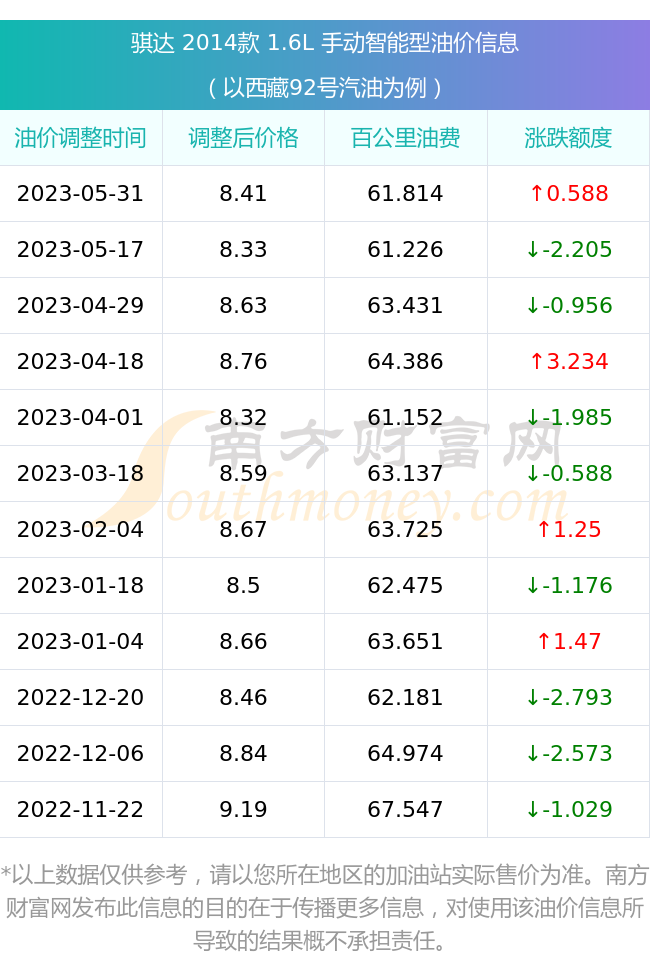This screenshot has width=650, height=957.
Task: Click the 调整后价格 column header
Action: [244, 138]
